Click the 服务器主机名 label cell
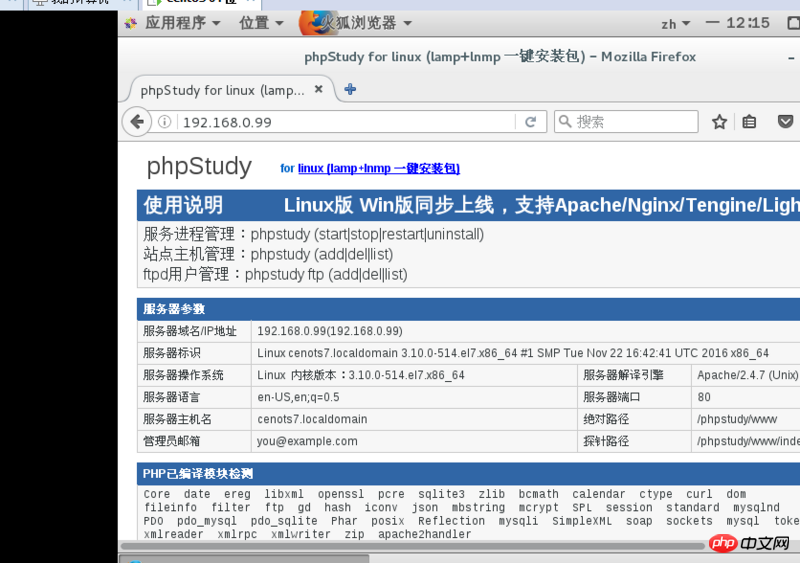 194,419
